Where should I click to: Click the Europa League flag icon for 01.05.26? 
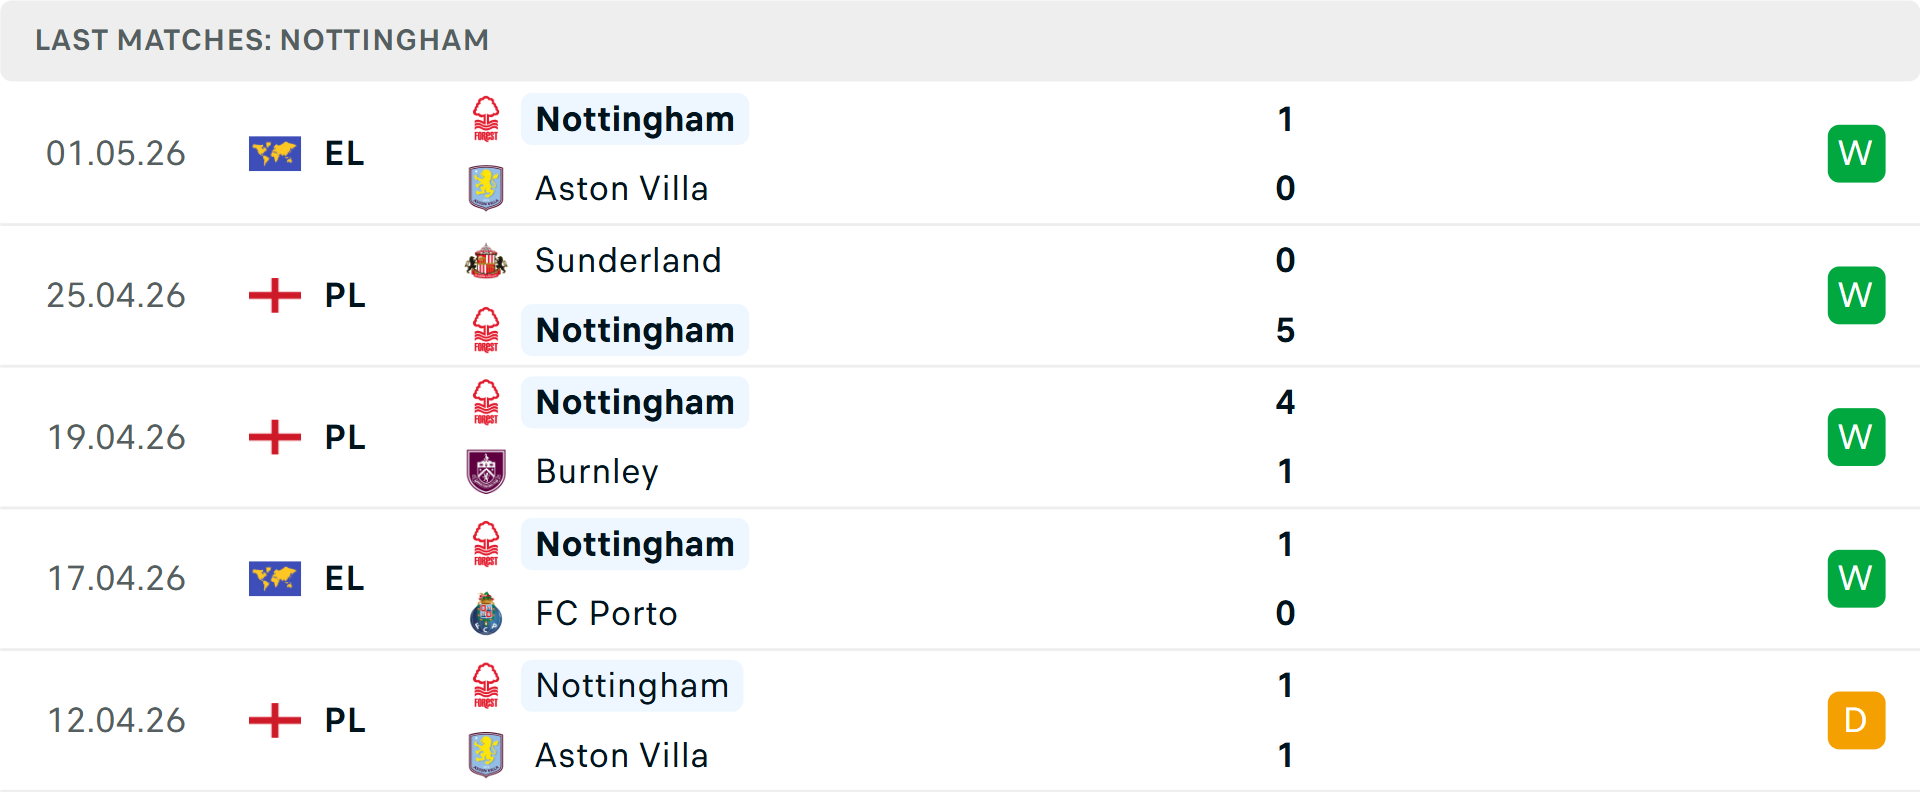[x=275, y=154]
